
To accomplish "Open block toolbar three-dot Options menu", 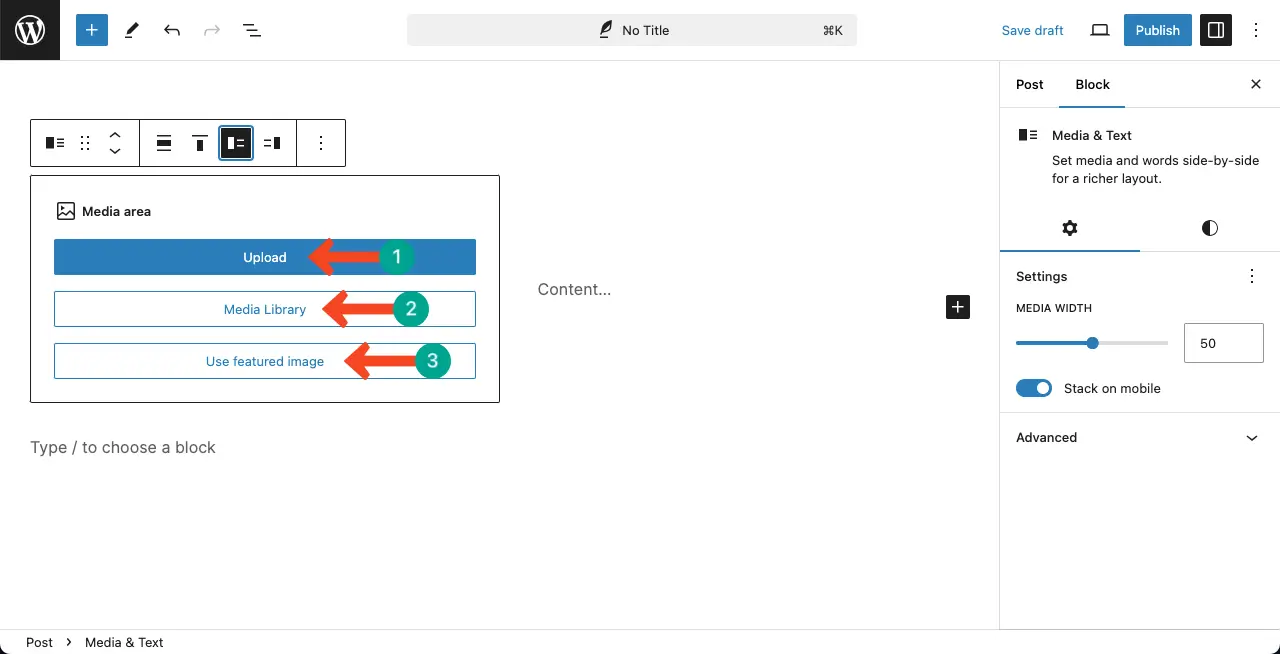I will pos(321,143).
